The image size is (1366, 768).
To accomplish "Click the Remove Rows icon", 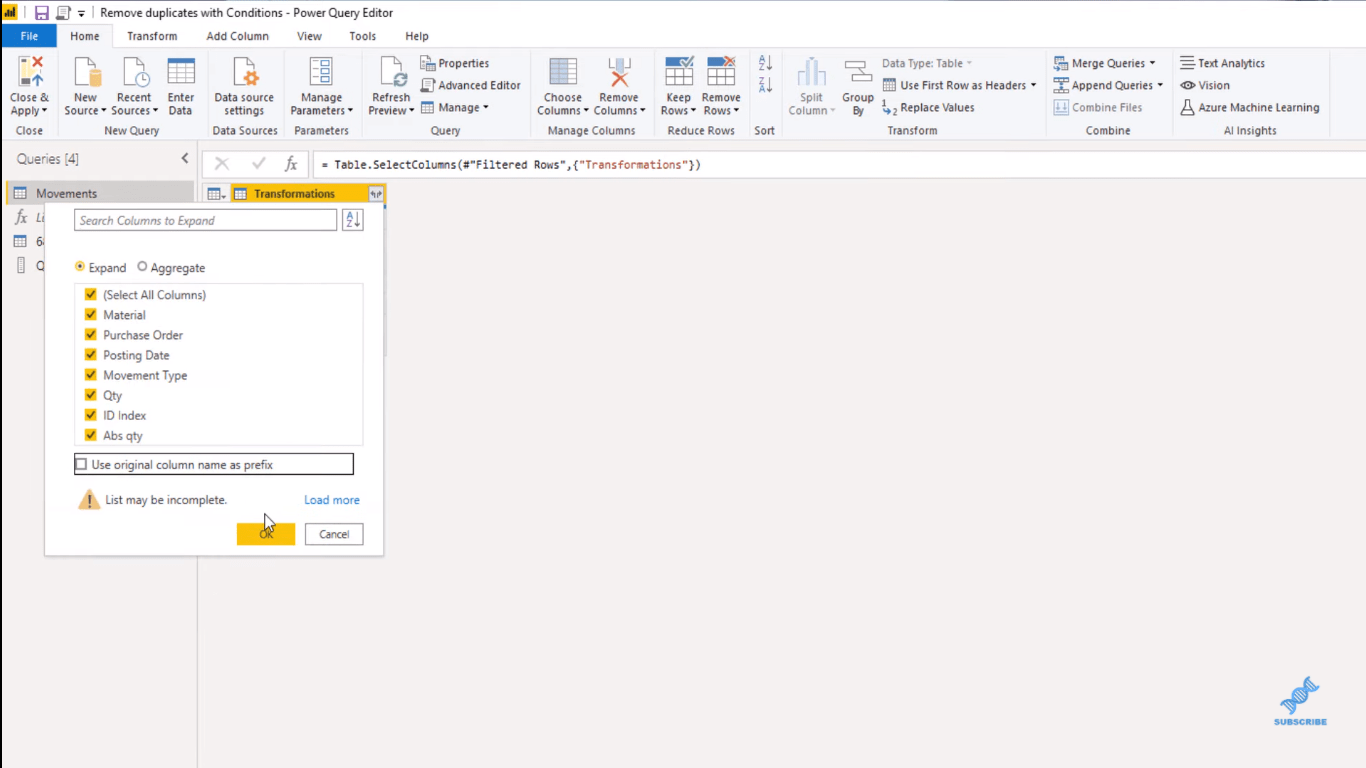I will [721, 72].
